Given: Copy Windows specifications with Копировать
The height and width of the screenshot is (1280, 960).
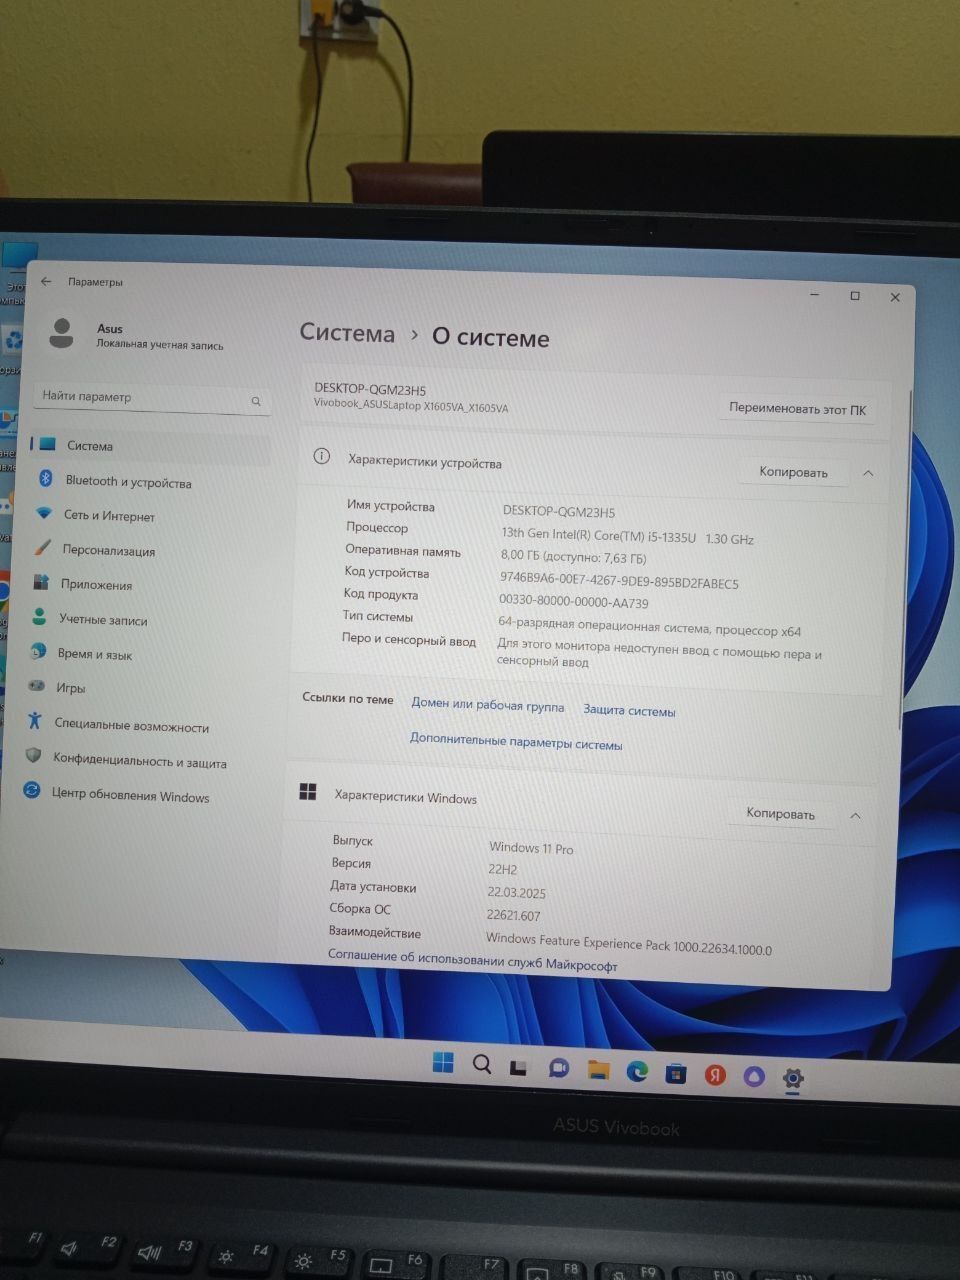Looking at the screenshot, I should click(x=780, y=814).
